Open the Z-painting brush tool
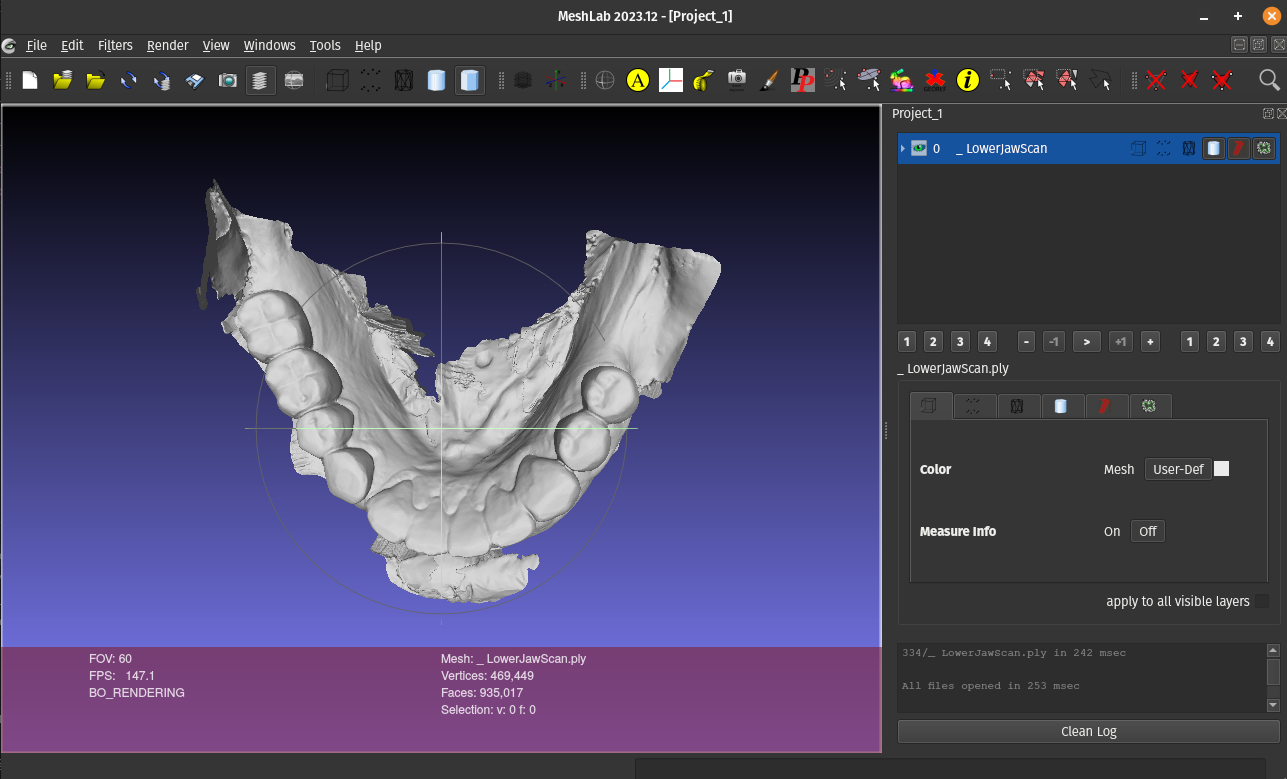The image size is (1287, 779). click(x=768, y=81)
